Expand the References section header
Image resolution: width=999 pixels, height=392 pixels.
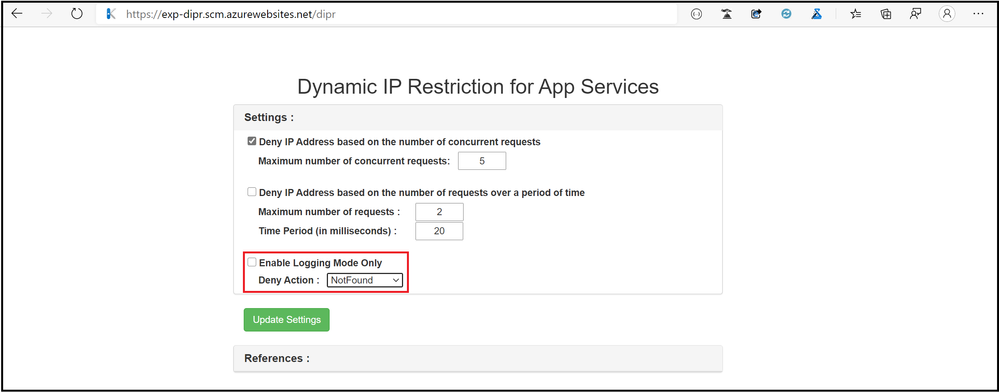(x=478, y=358)
